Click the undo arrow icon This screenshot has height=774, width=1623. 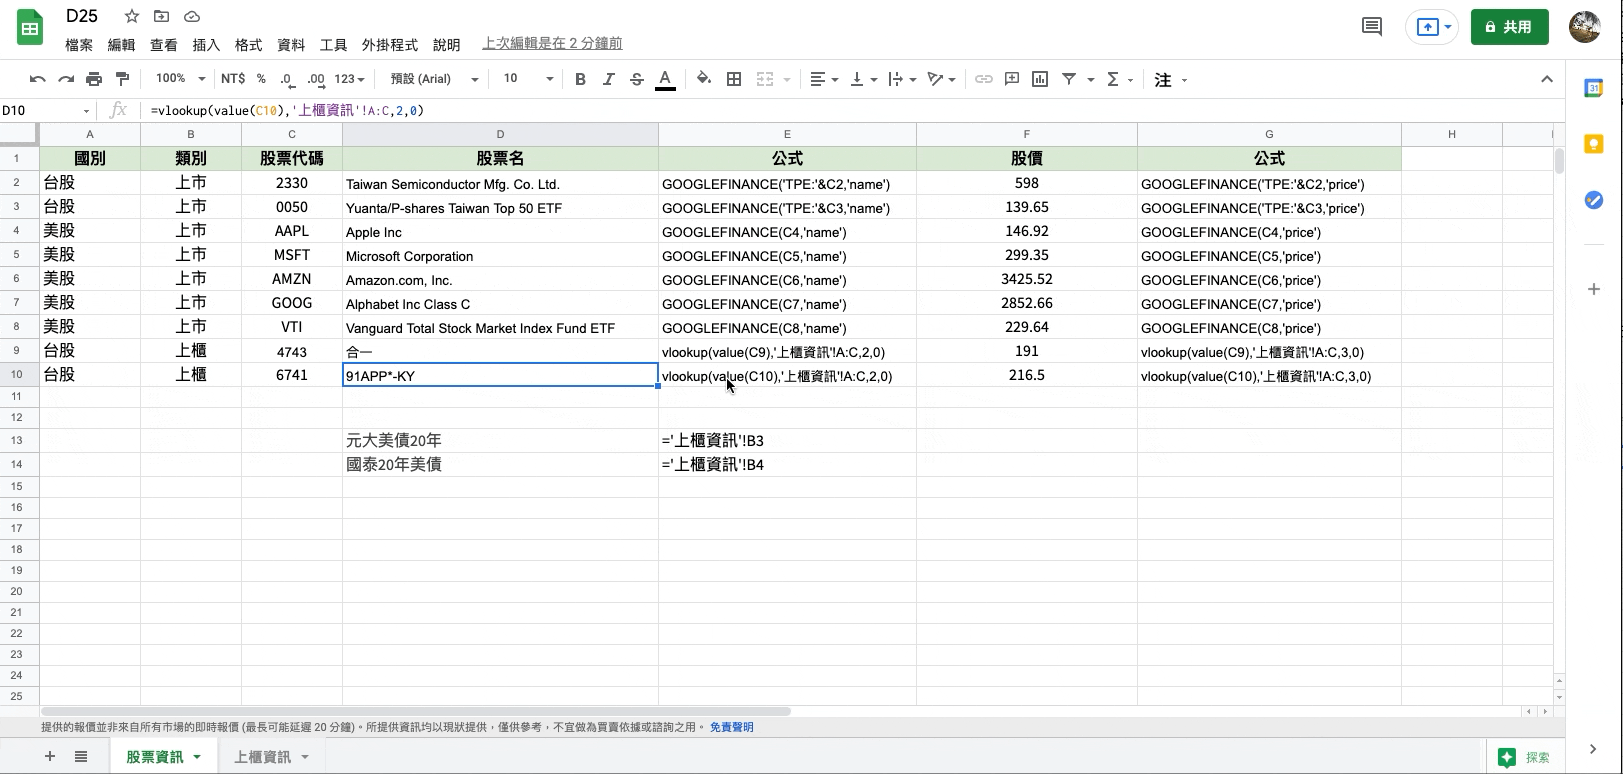[x=38, y=79]
